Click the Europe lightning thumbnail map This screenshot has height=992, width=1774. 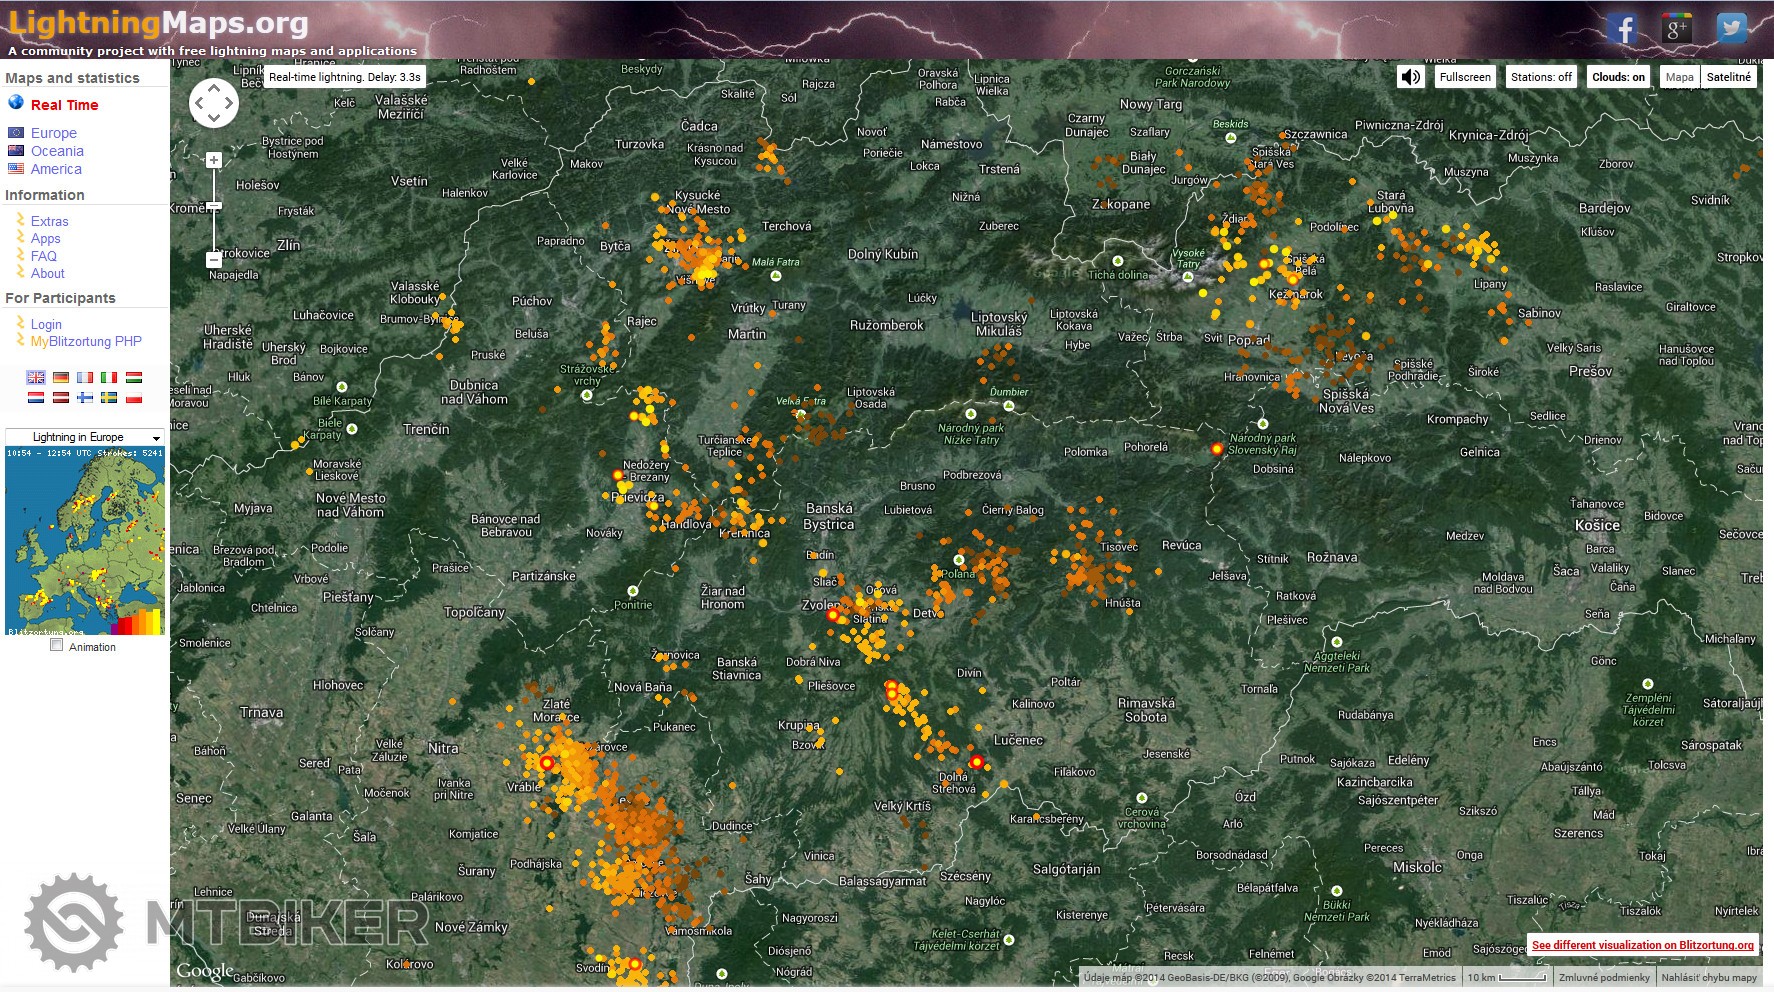pos(84,540)
